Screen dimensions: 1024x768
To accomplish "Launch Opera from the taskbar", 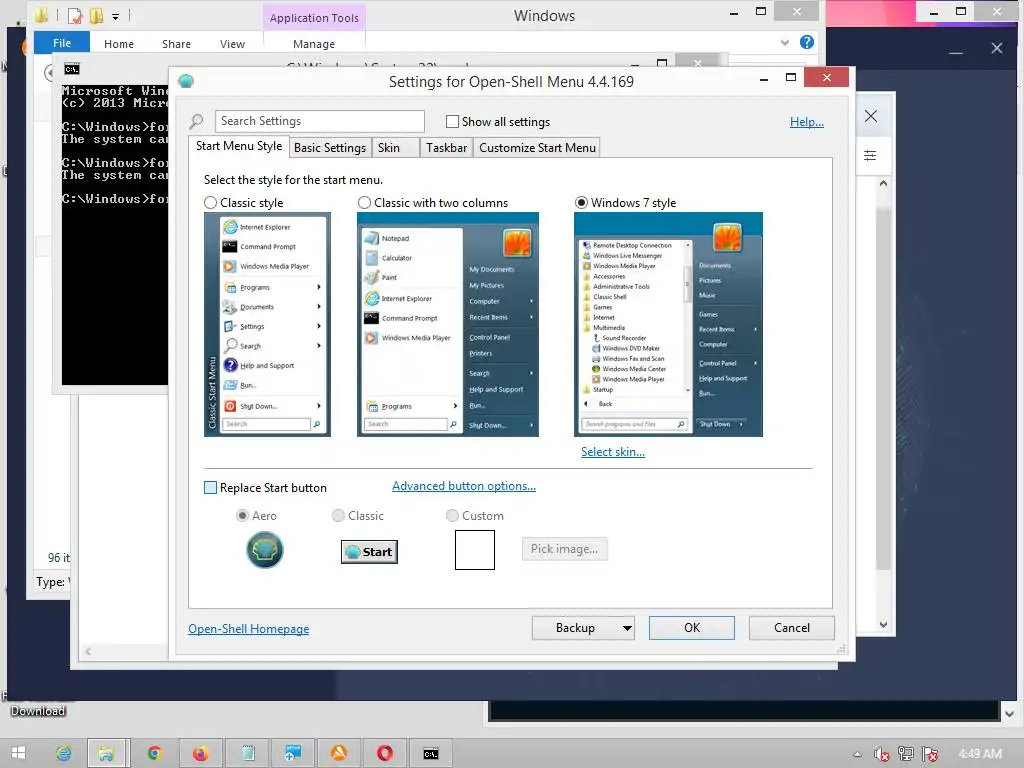I will (385, 753).
